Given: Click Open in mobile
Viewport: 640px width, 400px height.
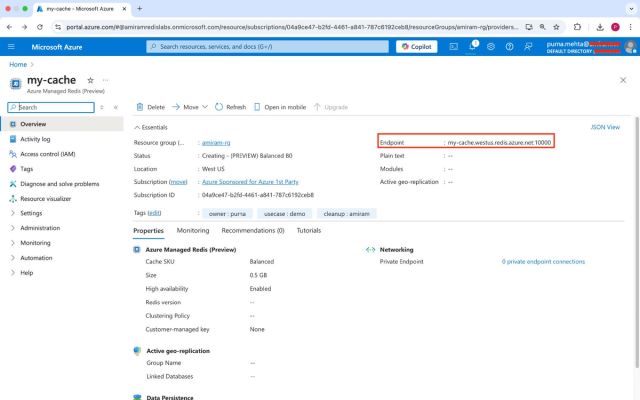Looking at the screenshot, I should pyautogui.click(x=280, y=107).
